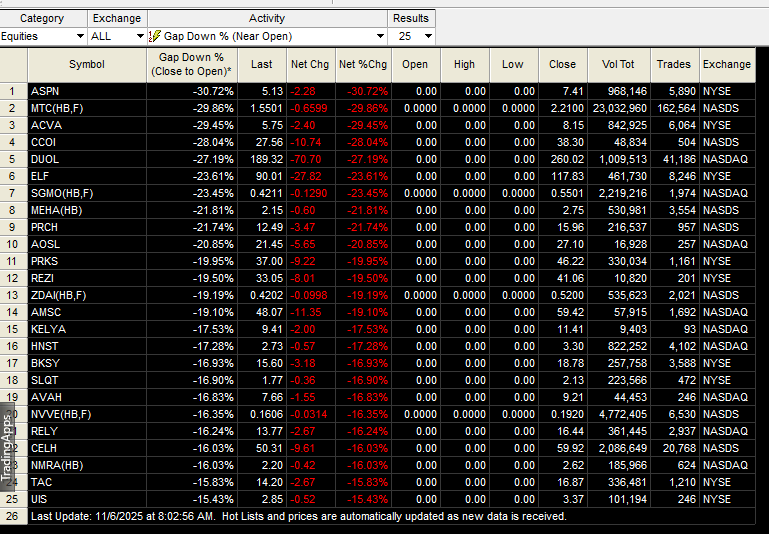
Task: Select the BKSY symbol cell
Action: 87,363
